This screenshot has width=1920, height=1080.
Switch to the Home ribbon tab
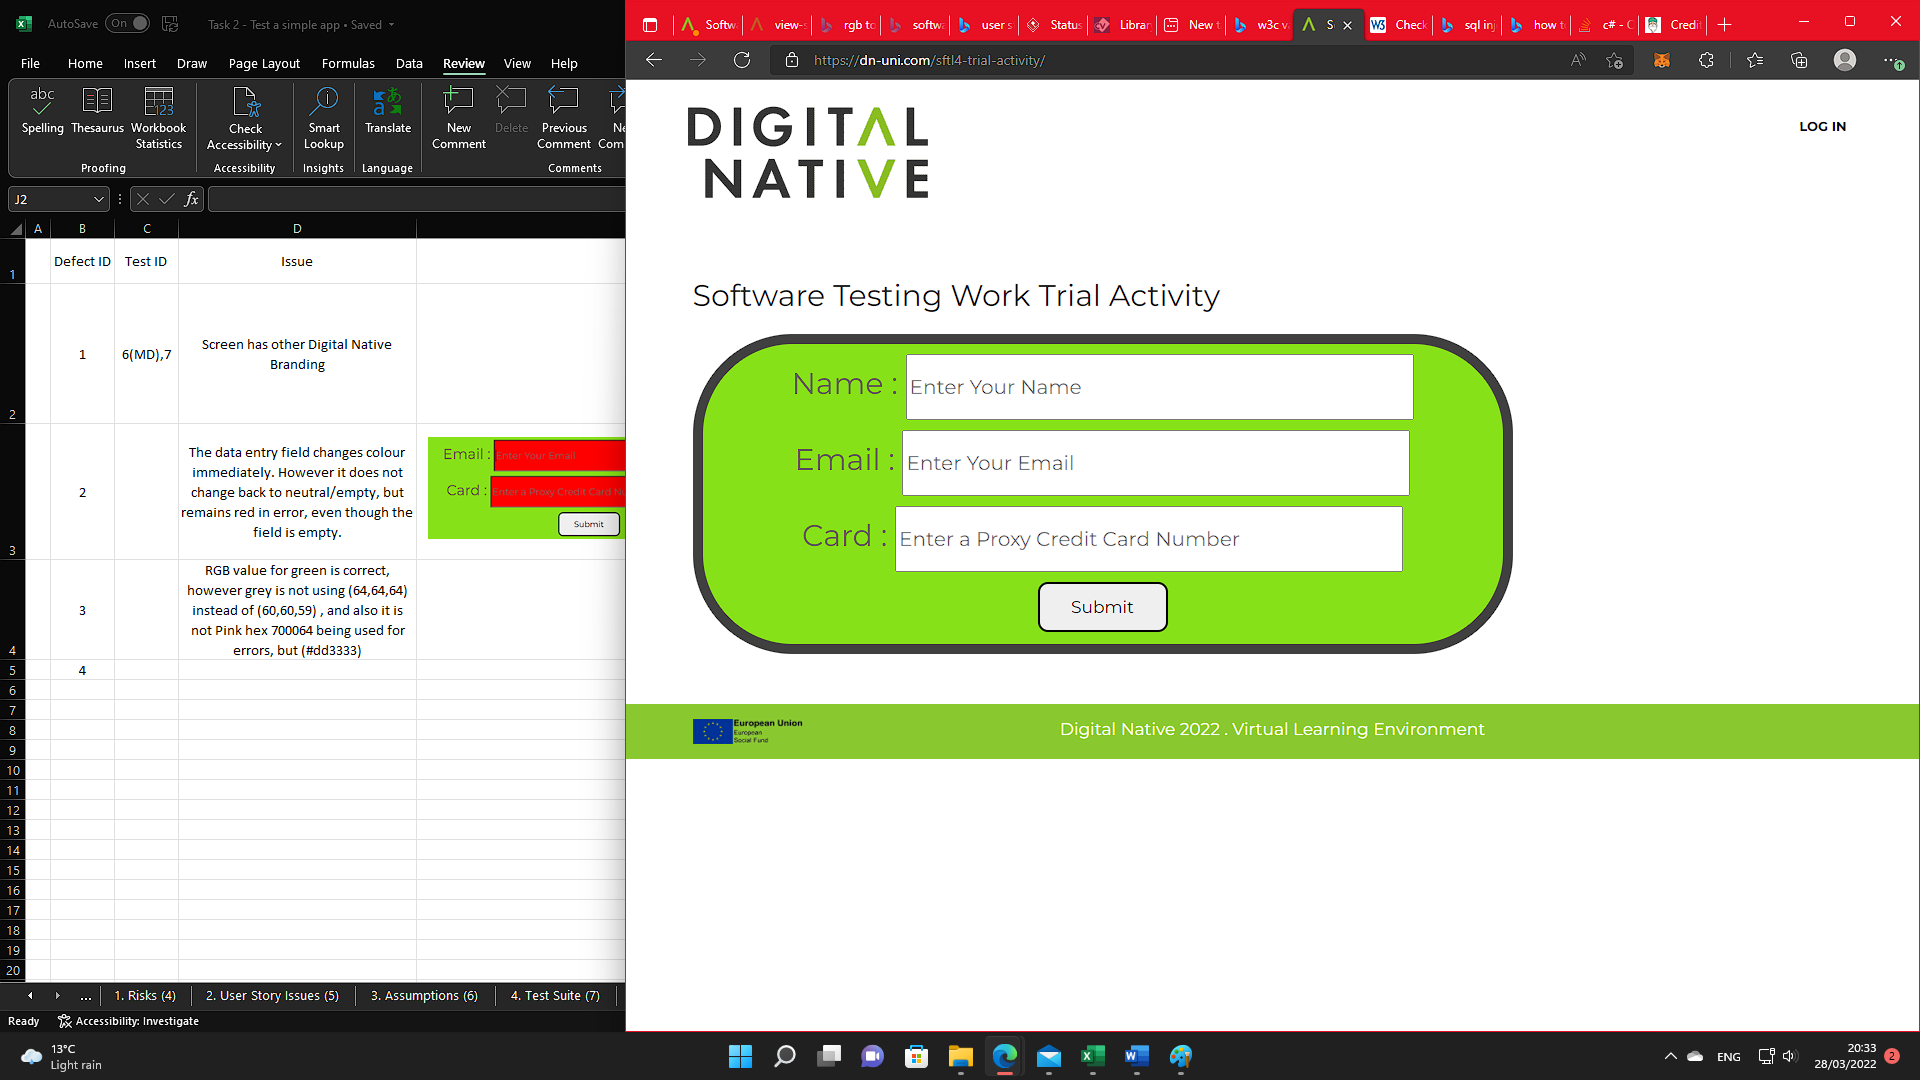(85, 63)
